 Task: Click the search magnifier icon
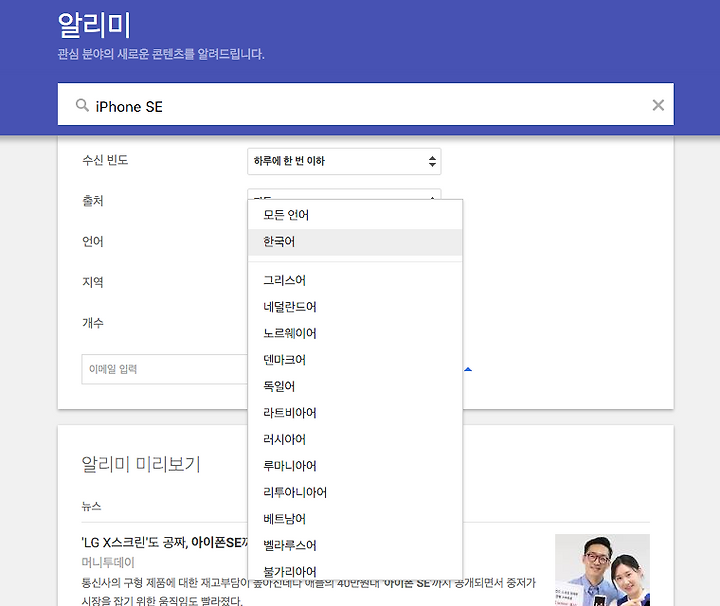pos(82,105)
